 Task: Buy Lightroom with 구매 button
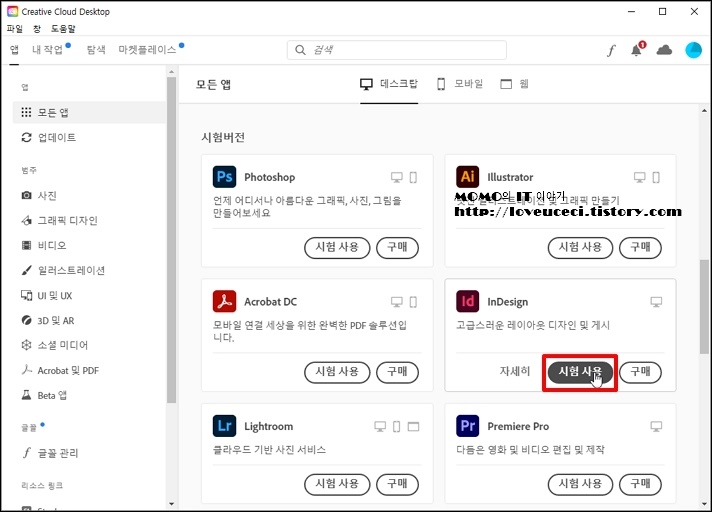397,484
